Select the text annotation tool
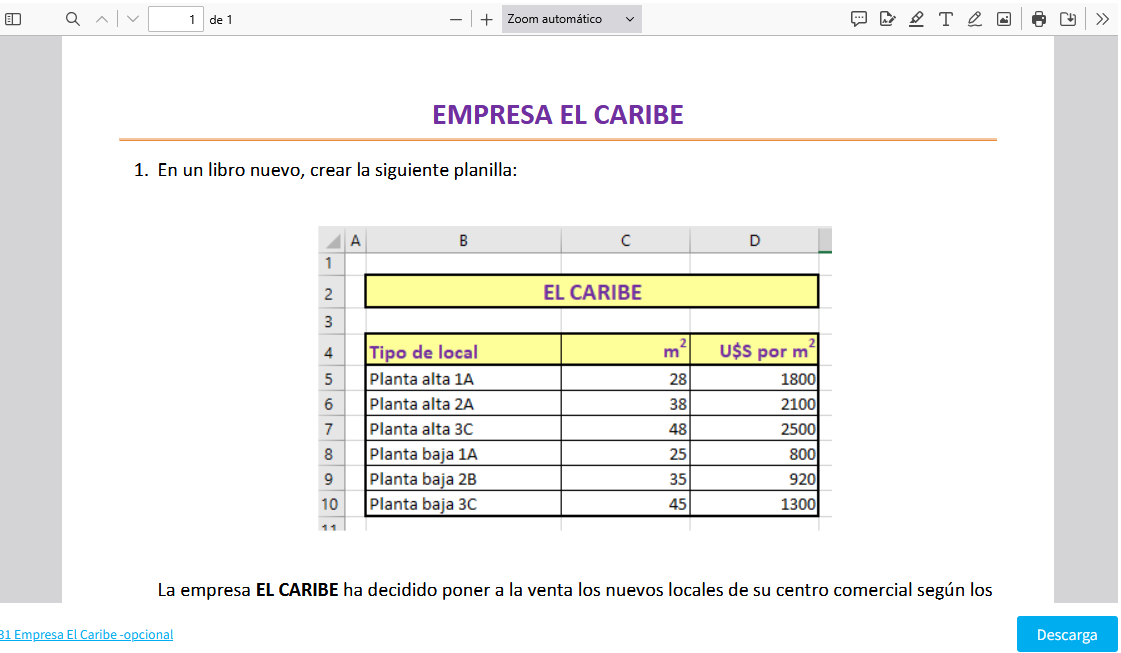The image size is (1121, 653). coord(945,19)
